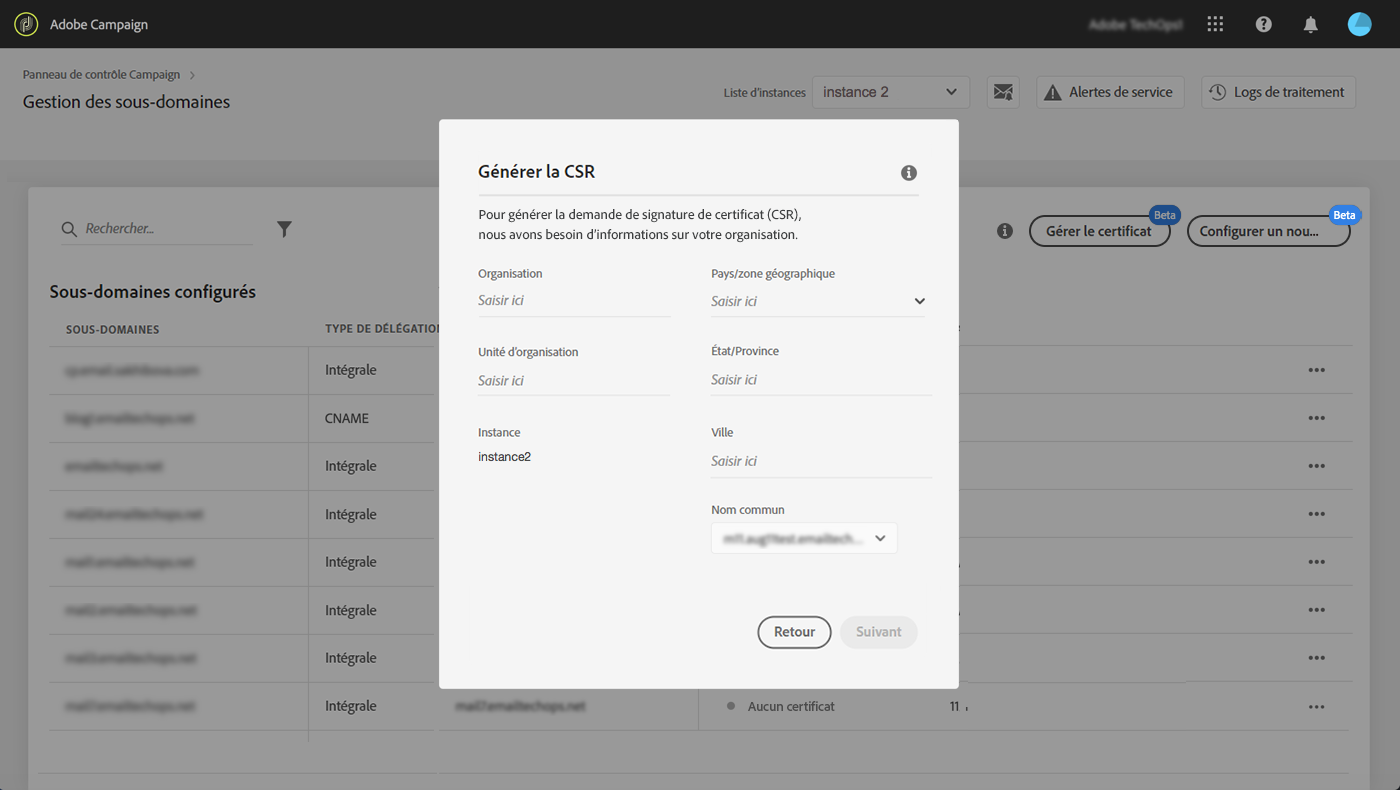Expand the Pays/zone géographique dropdown
1400x790 pixels.
[818, 301]
